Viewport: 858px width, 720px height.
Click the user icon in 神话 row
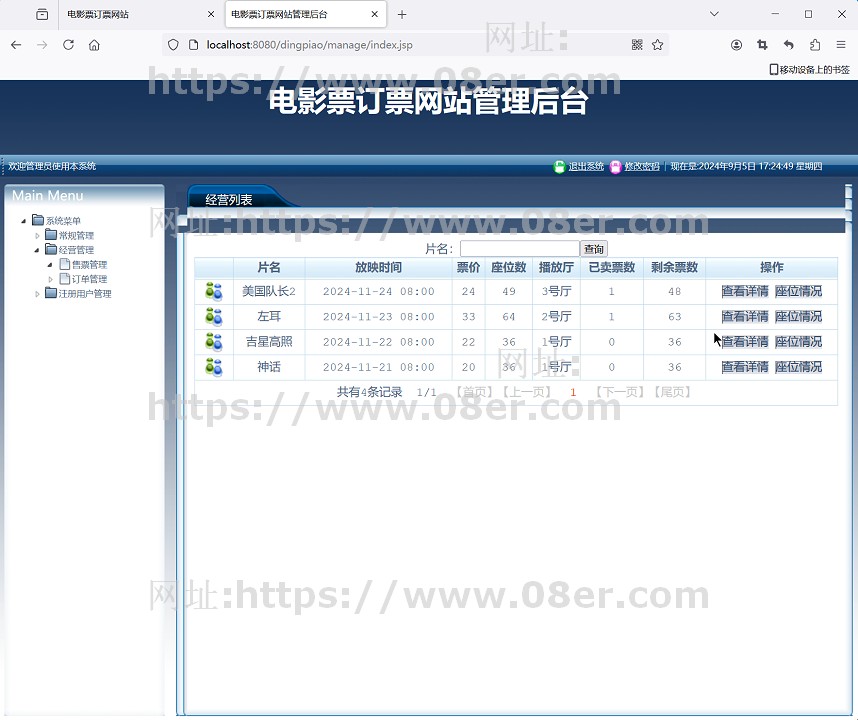(x=214, y=367)
